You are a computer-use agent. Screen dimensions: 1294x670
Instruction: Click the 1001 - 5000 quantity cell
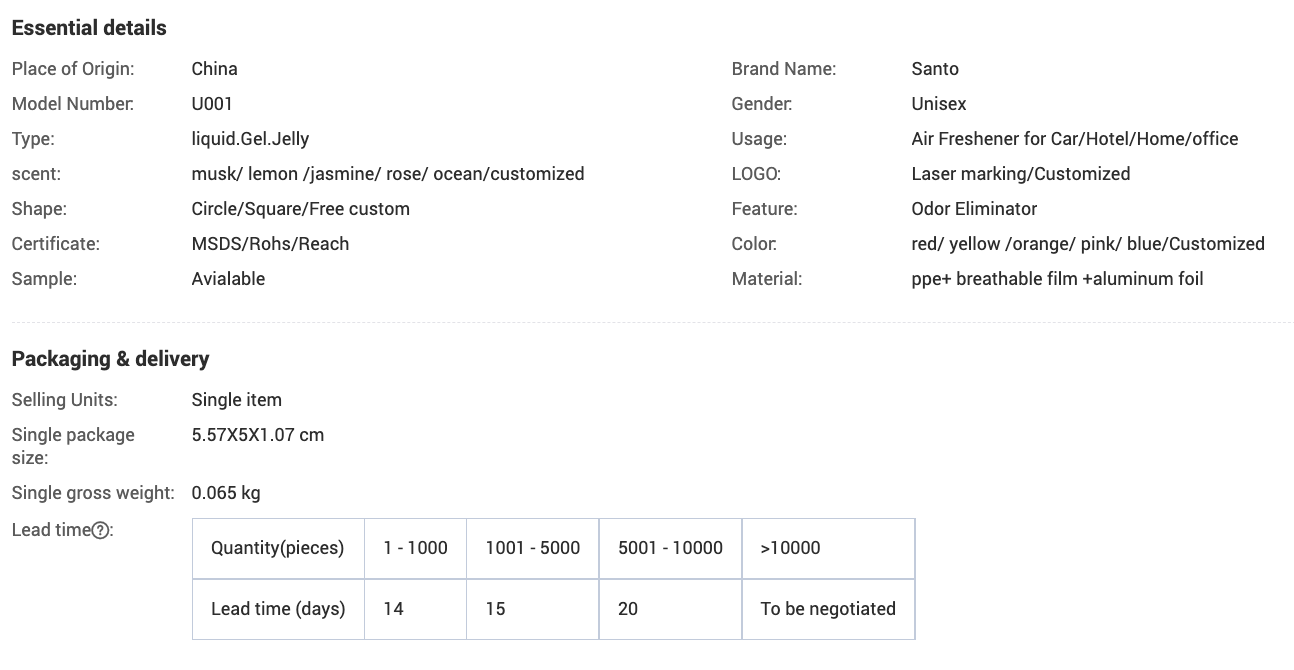[532, 548]
